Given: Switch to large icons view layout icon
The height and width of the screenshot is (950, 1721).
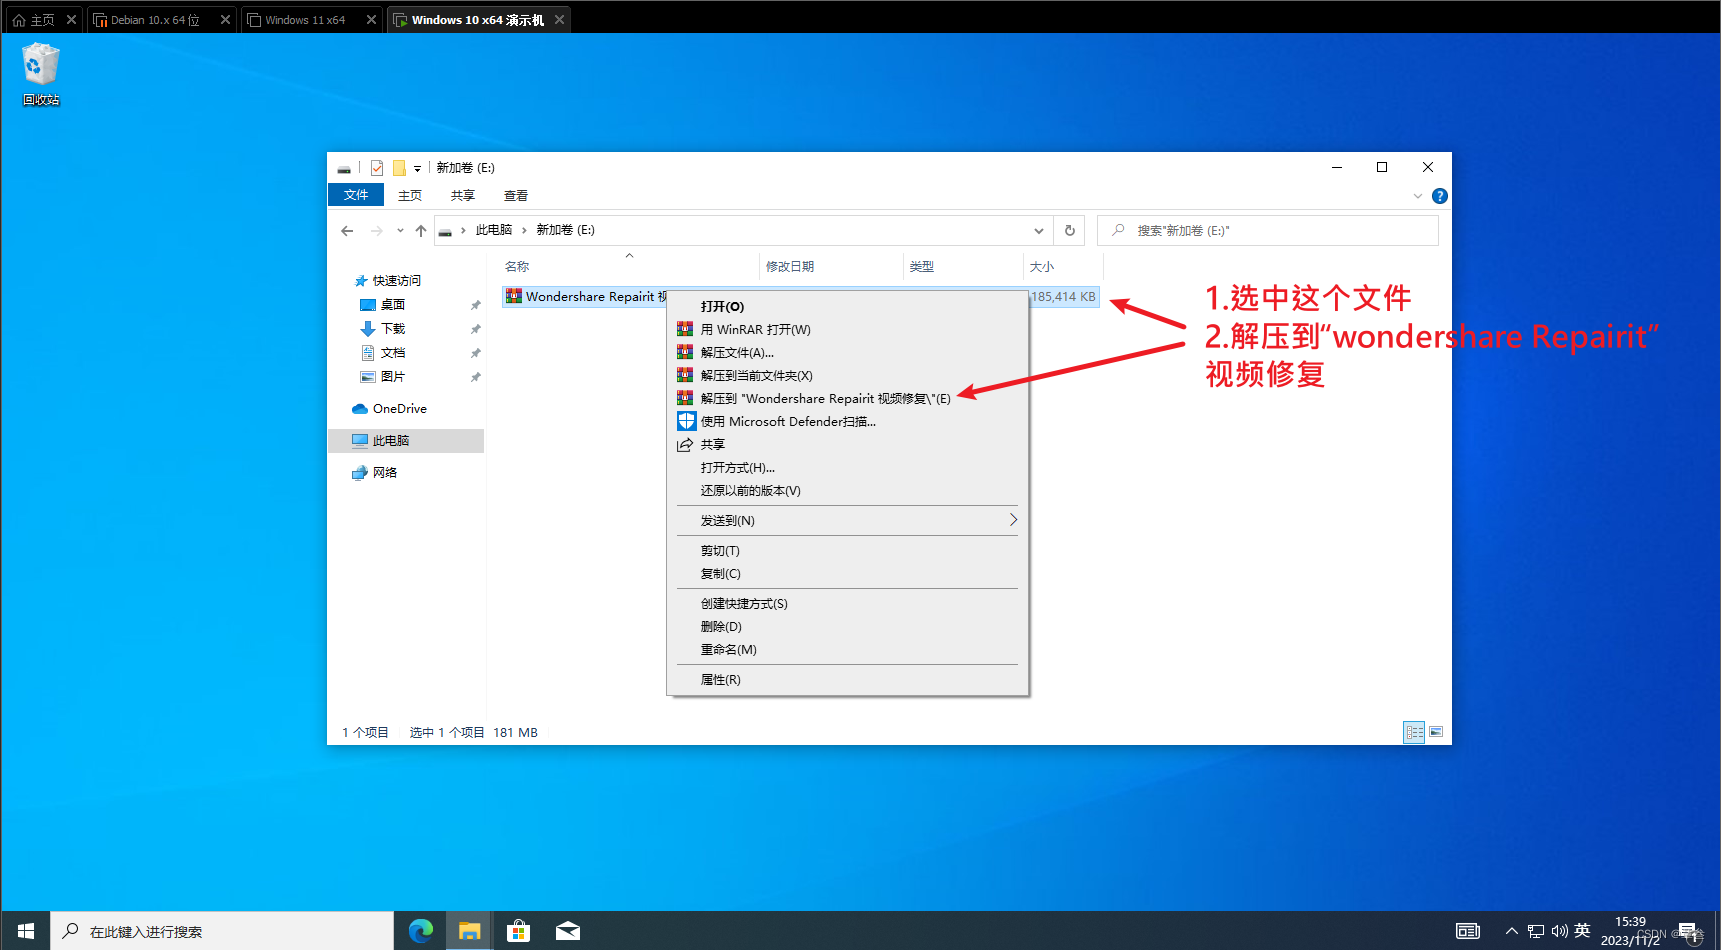Looking at the screenshot, I should 1436,732.
